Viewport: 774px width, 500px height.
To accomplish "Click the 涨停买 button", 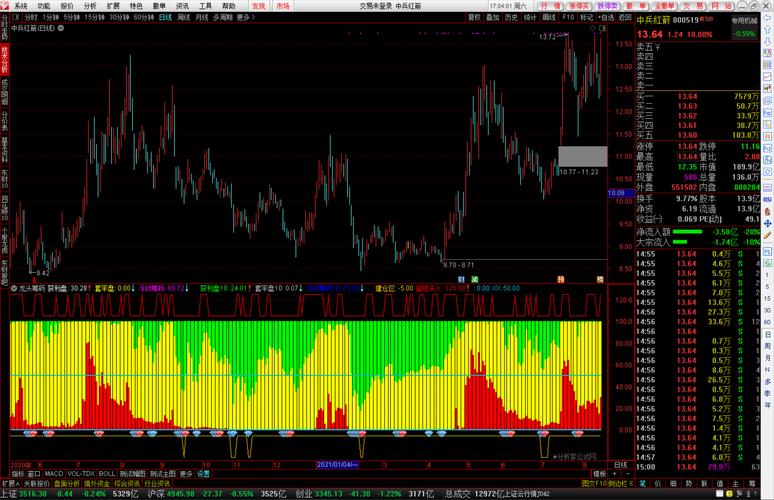I will tap(579, 6).
